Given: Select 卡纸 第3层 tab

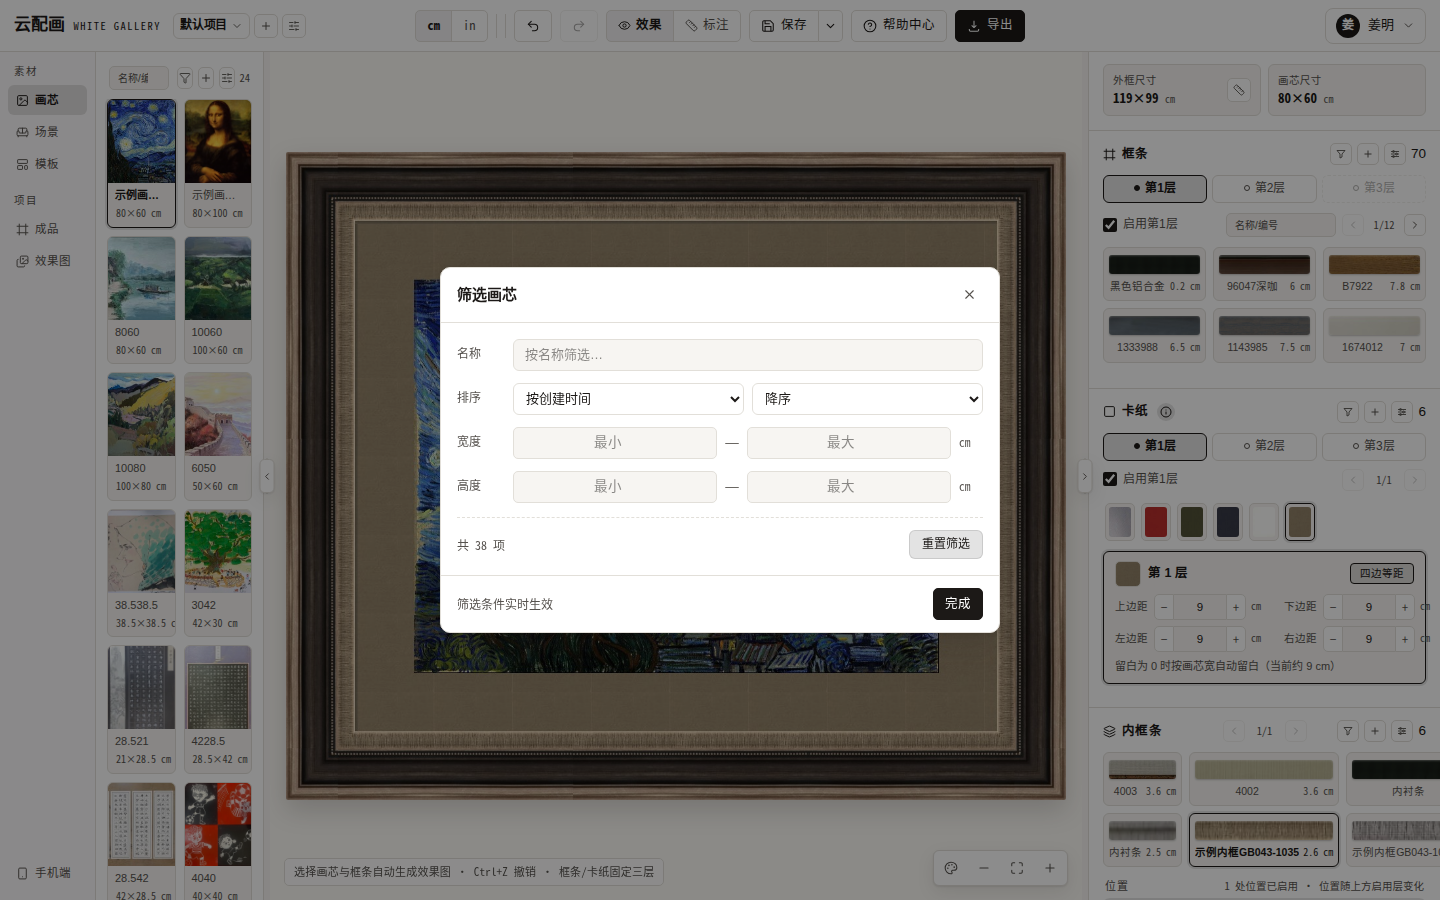Looking at the screenshot, I should click(1374, 446).
